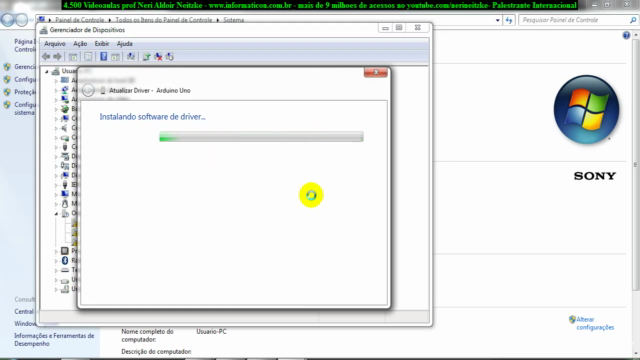Select the Bluetooth radios tree icon
640x360 pixels.
(x=65, y=260)
